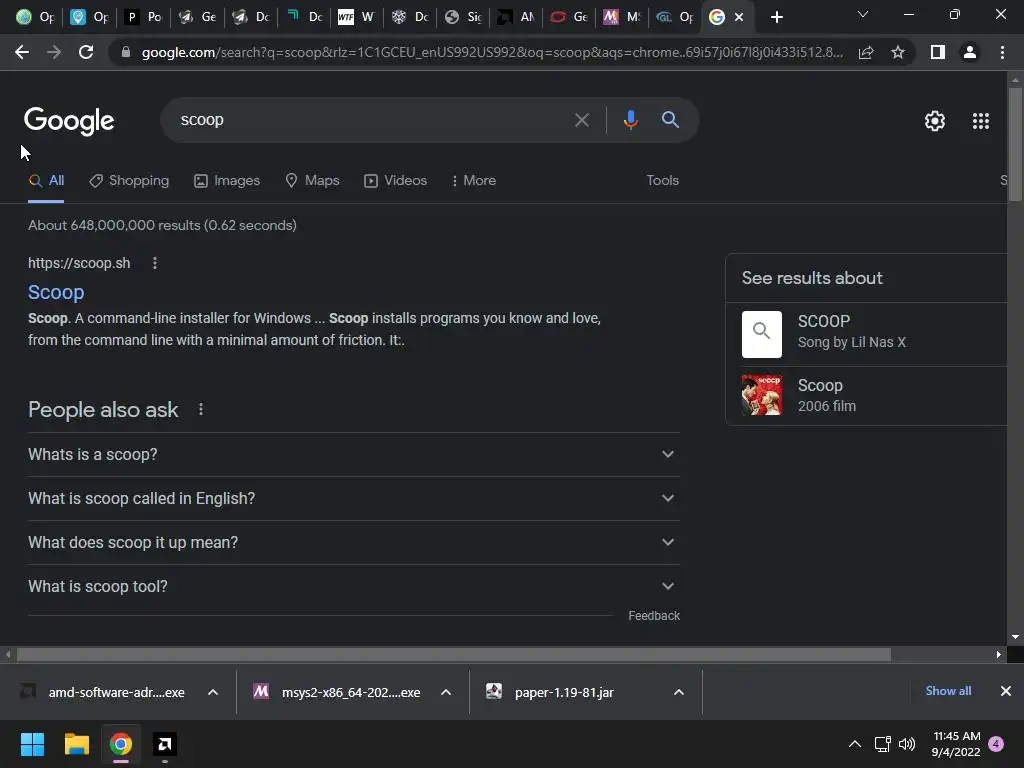Show hidden system tray icons

point(854,744)
